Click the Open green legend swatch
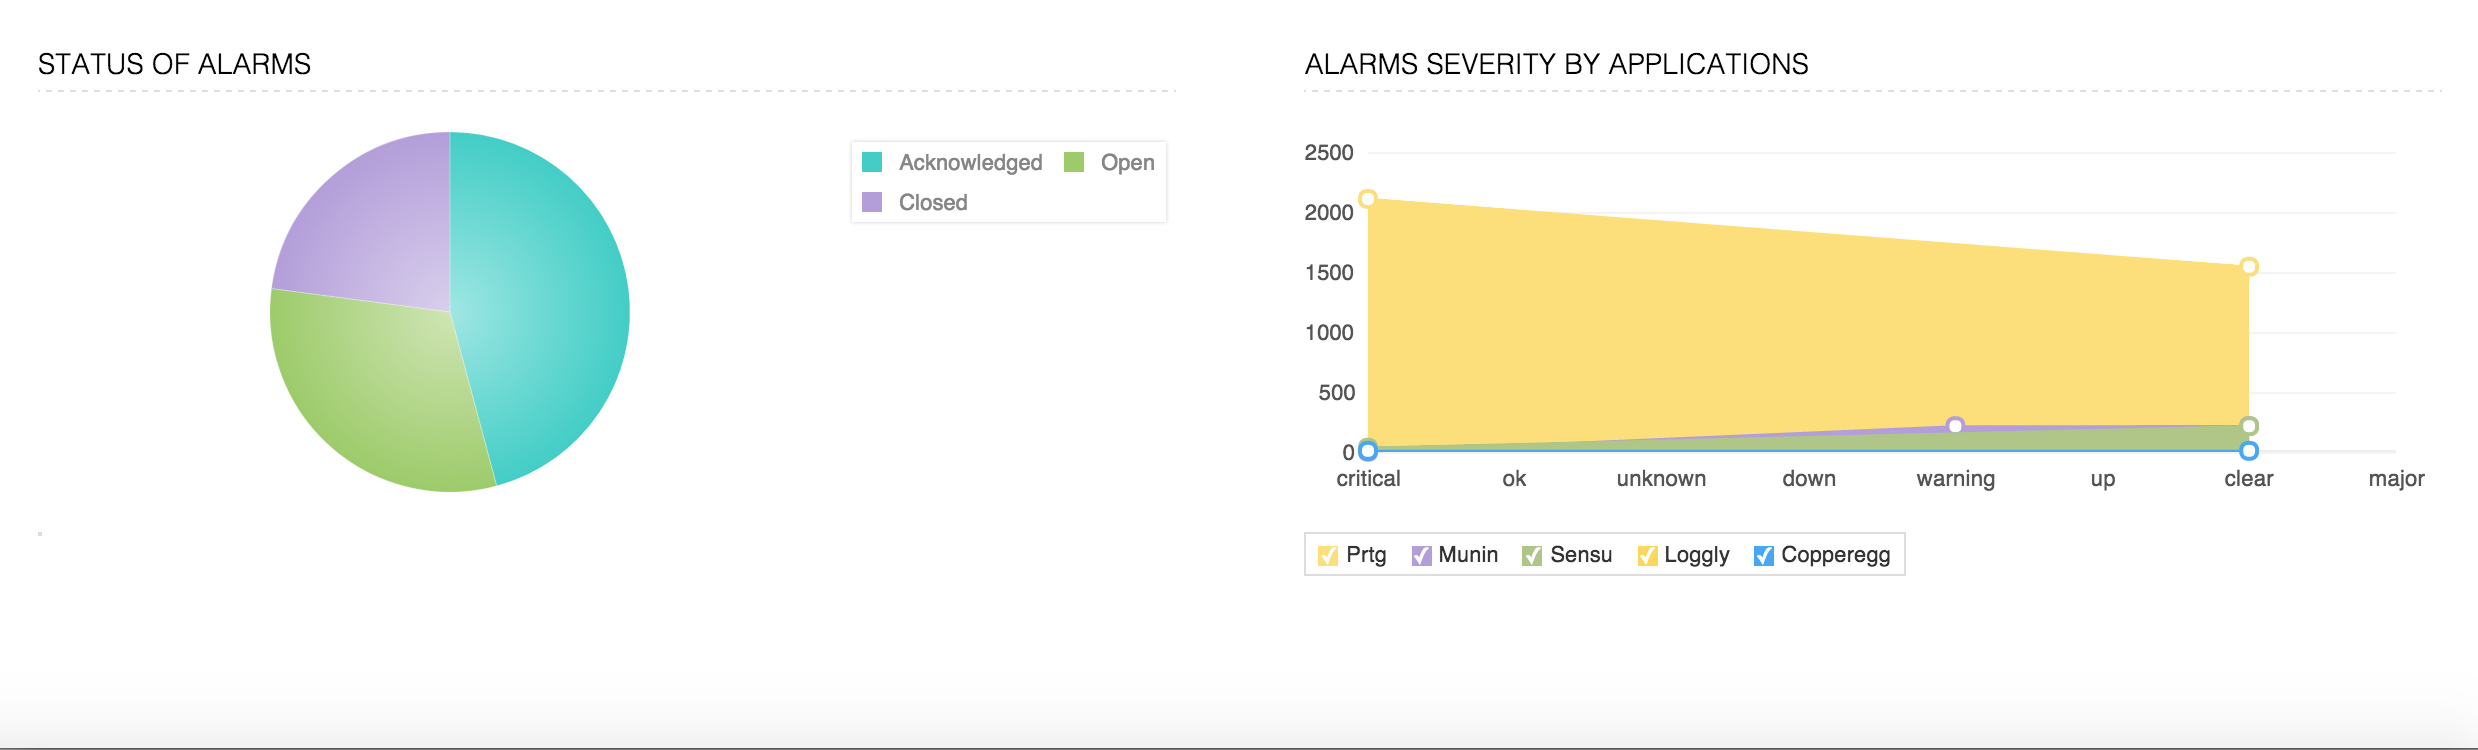The height and width of the screenshot is (750, 2478). 1074,162
